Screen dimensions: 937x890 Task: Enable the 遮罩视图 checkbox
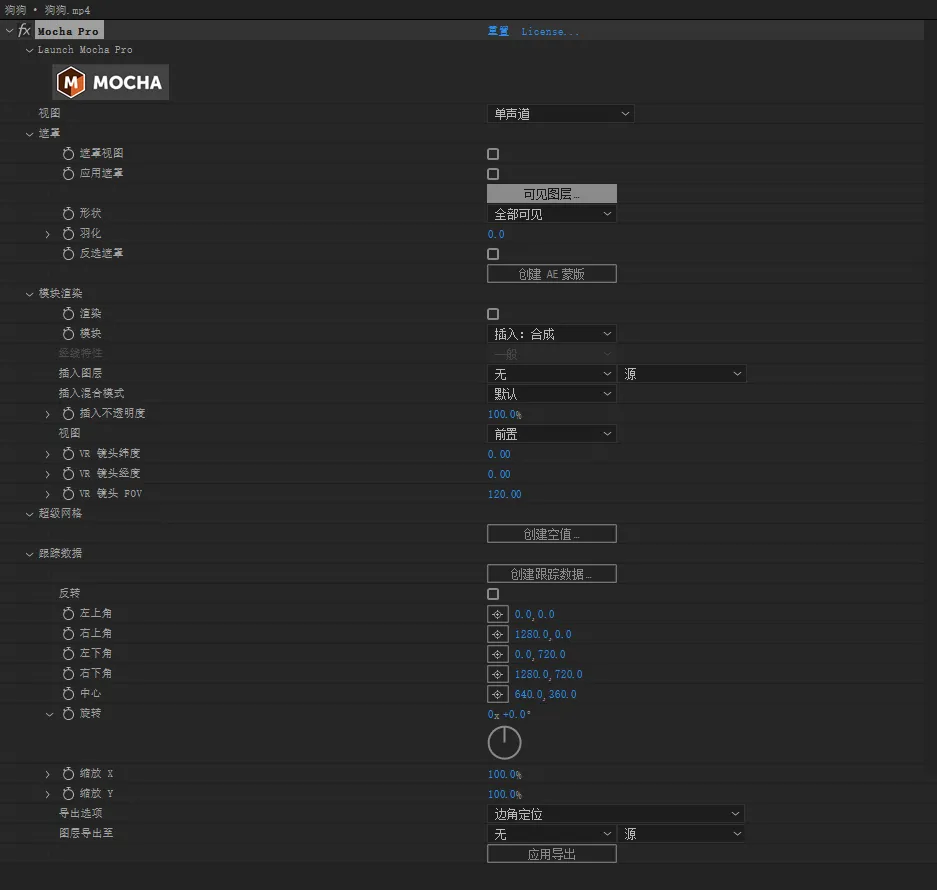coord(493,154)
